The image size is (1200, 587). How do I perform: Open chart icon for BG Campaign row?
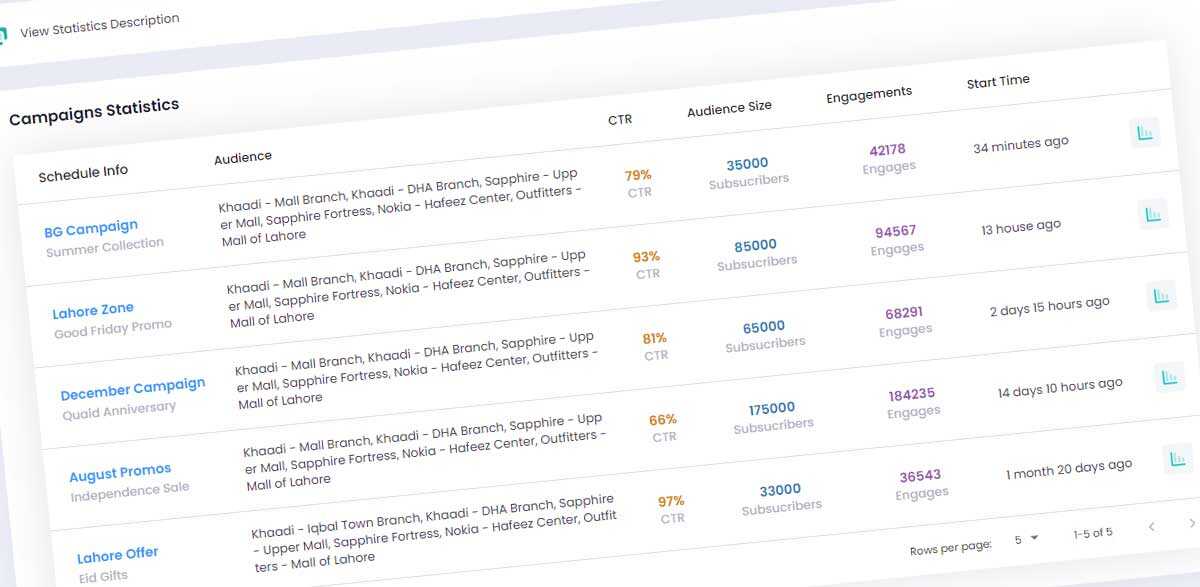tap(1144, 132)
